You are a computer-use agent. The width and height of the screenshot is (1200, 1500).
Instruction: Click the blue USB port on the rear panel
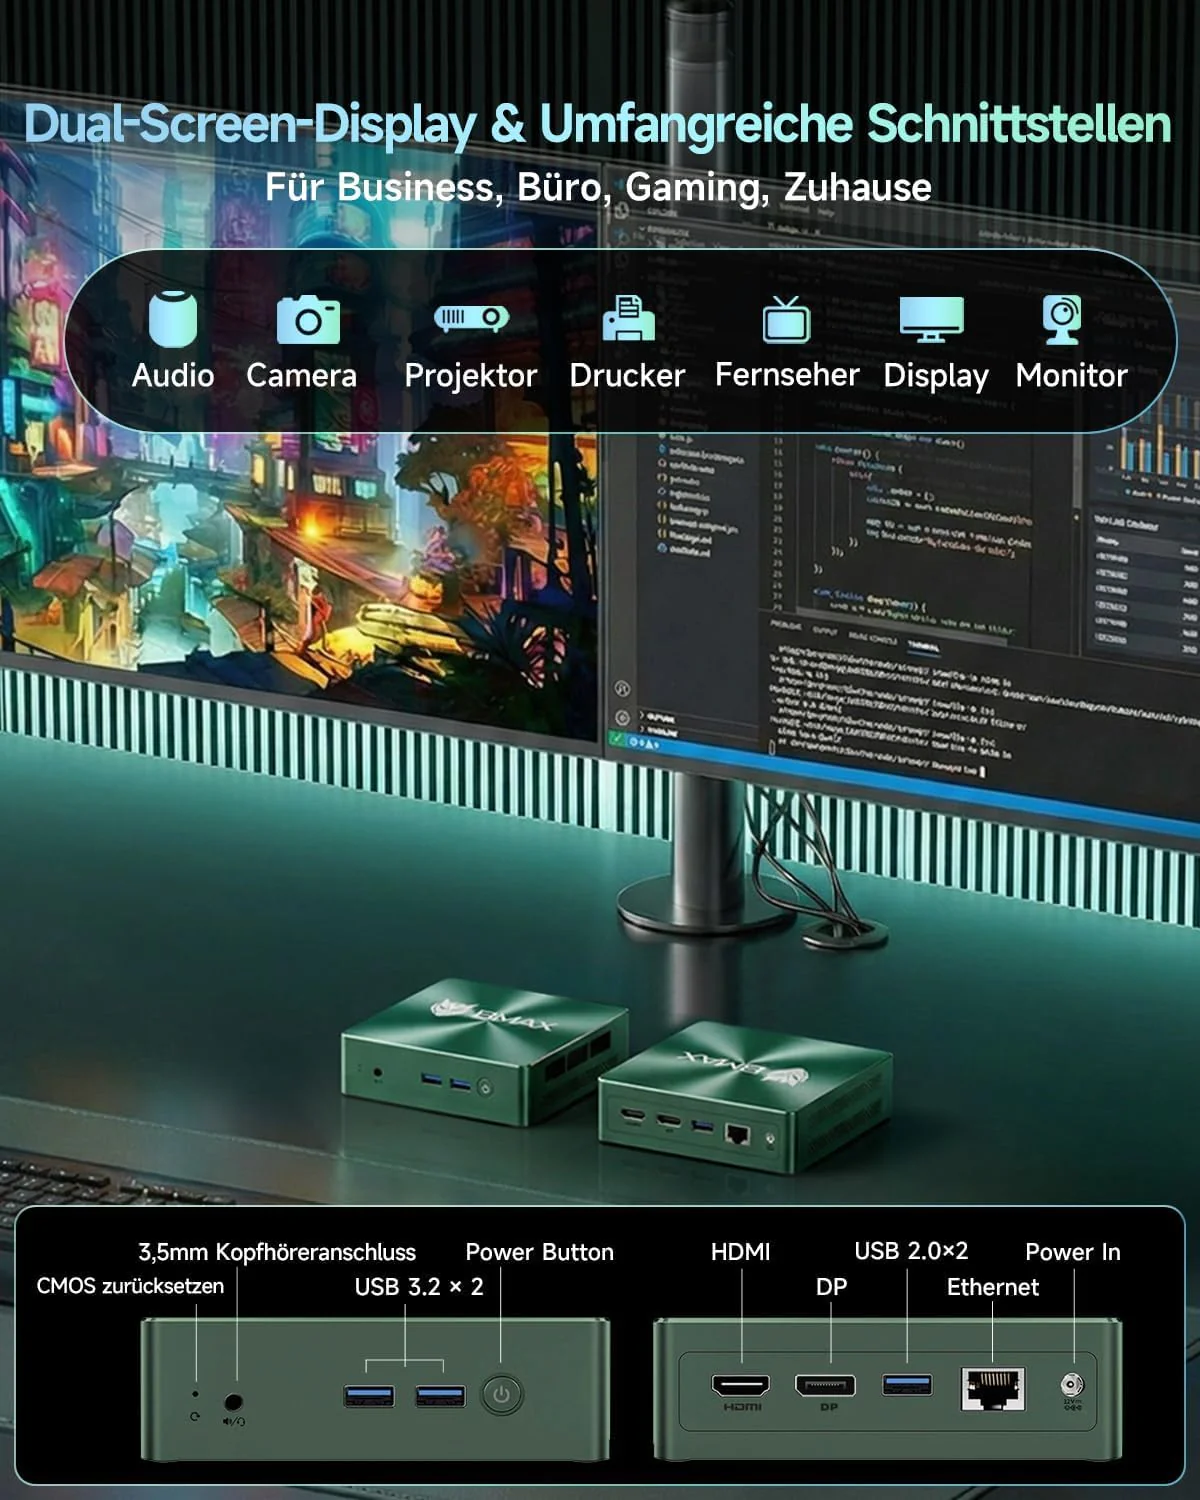click(907, 1385)
